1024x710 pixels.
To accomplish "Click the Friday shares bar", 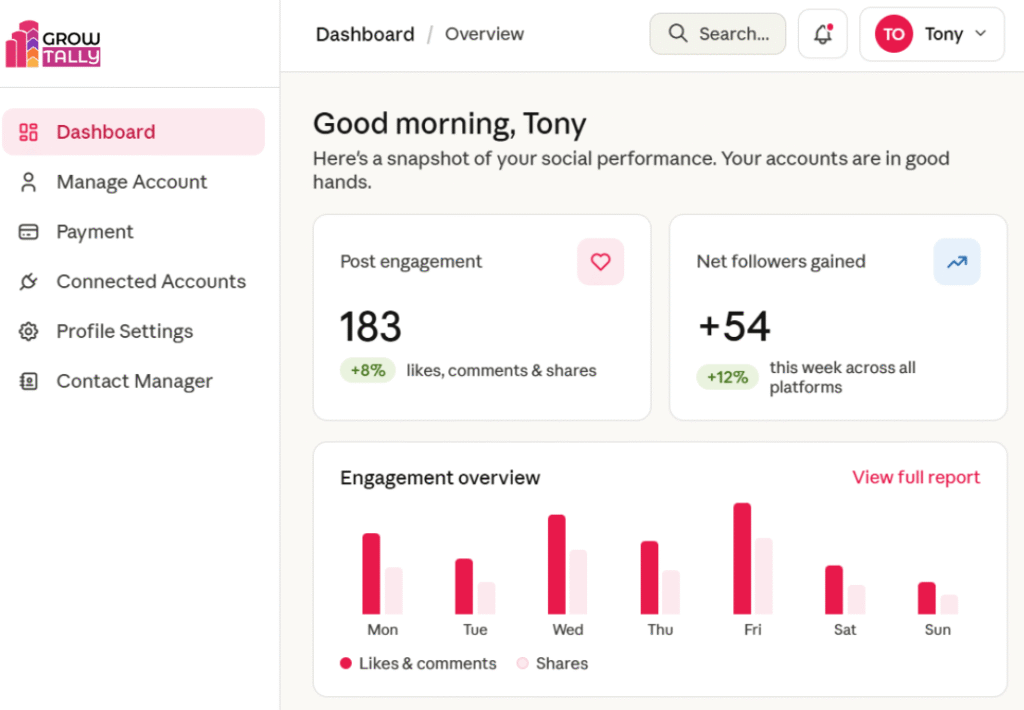I will point(764,576).
